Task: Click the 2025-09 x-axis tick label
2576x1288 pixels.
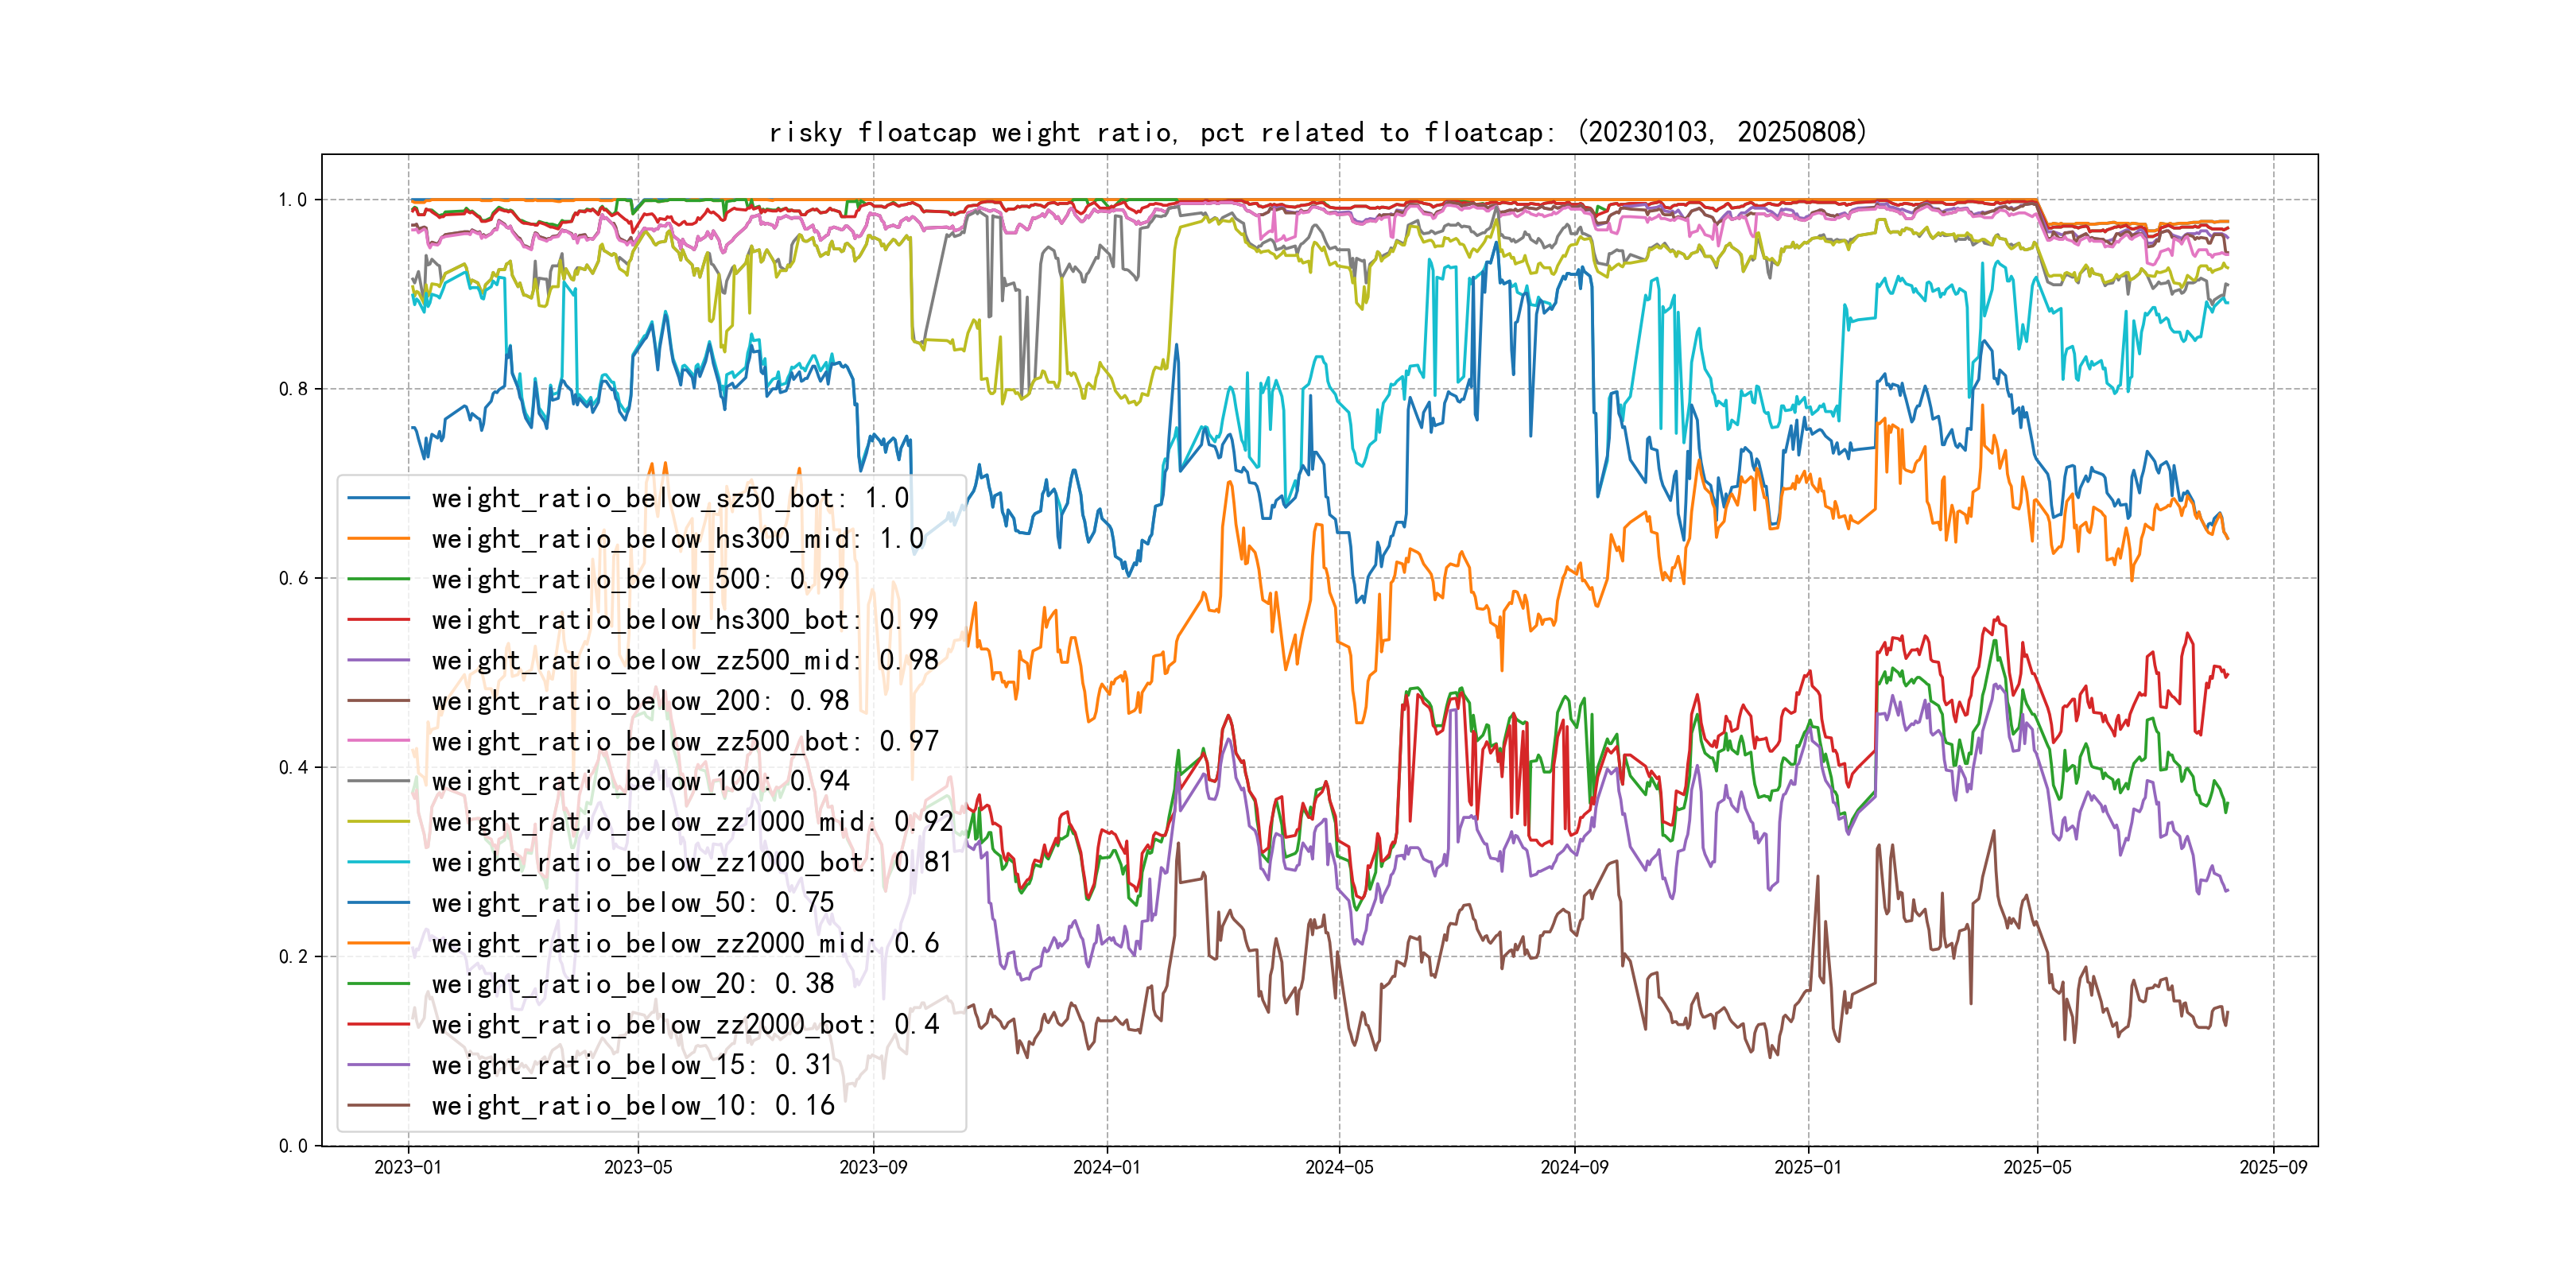Action: [2272, 1168]
